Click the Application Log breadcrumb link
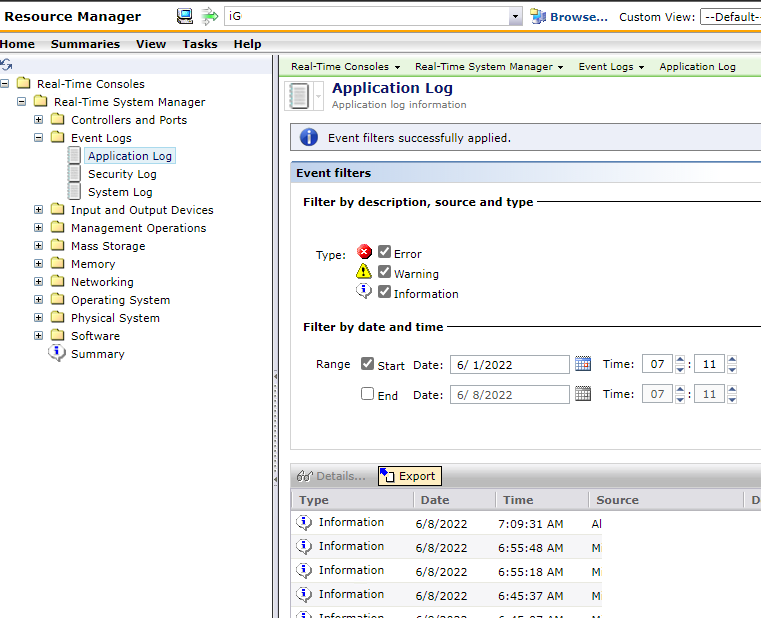 click(x=697, y=67)
